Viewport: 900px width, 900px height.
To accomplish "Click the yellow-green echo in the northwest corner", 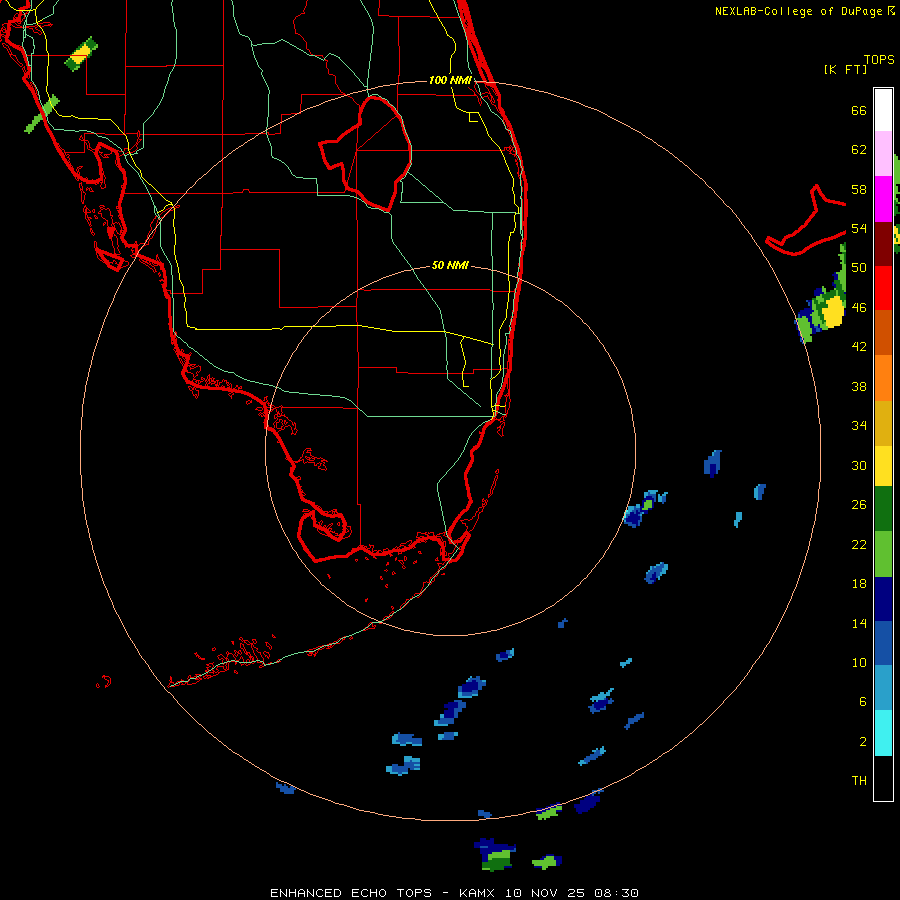I will pos(81,54).
